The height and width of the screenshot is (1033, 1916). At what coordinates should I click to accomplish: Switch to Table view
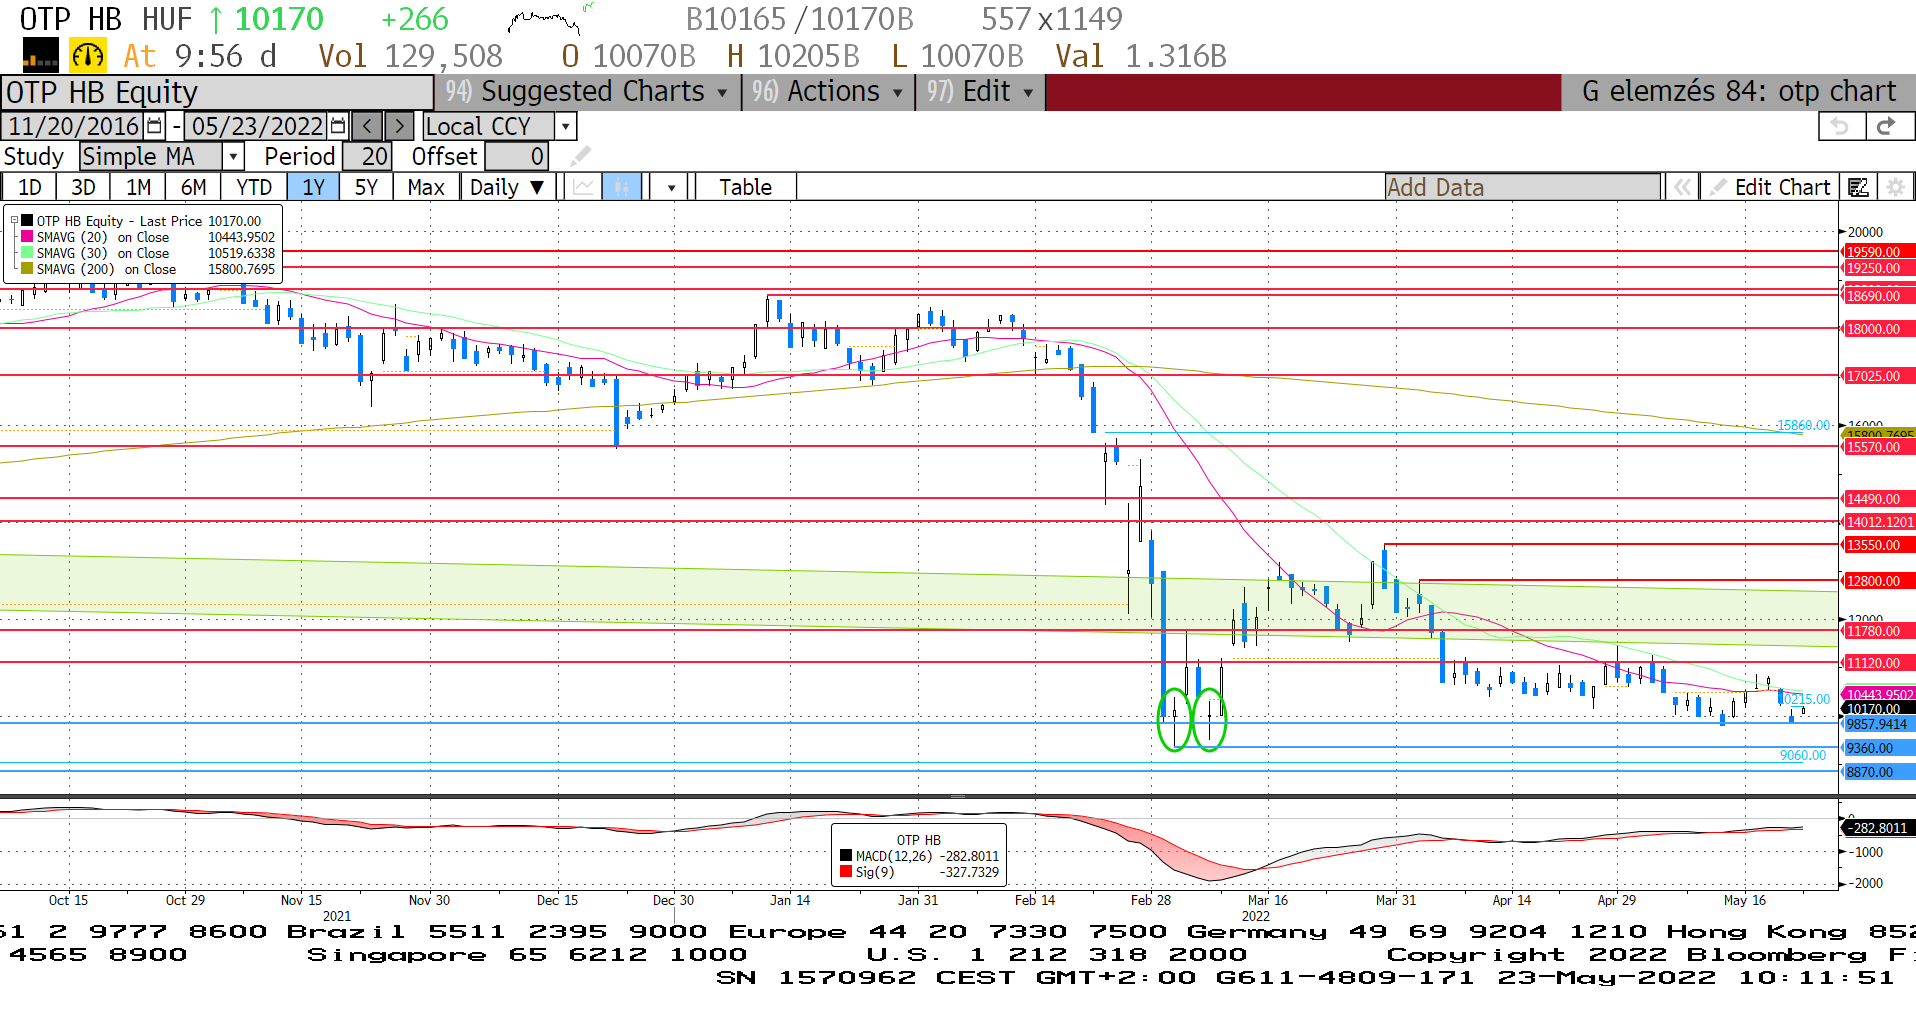746,187
